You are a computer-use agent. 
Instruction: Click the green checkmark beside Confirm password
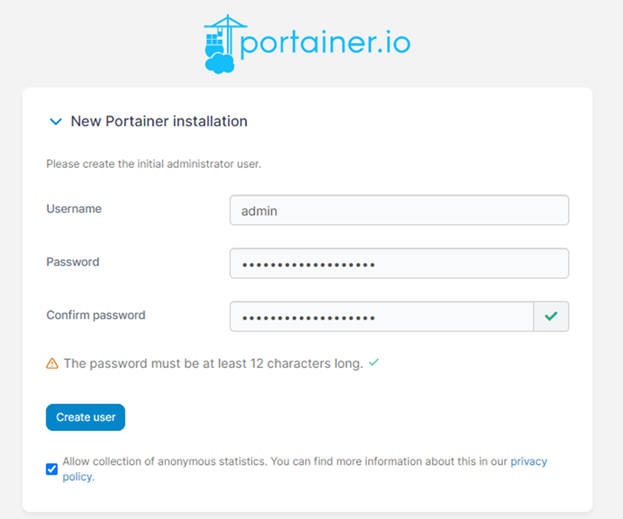tap(551, 317)
